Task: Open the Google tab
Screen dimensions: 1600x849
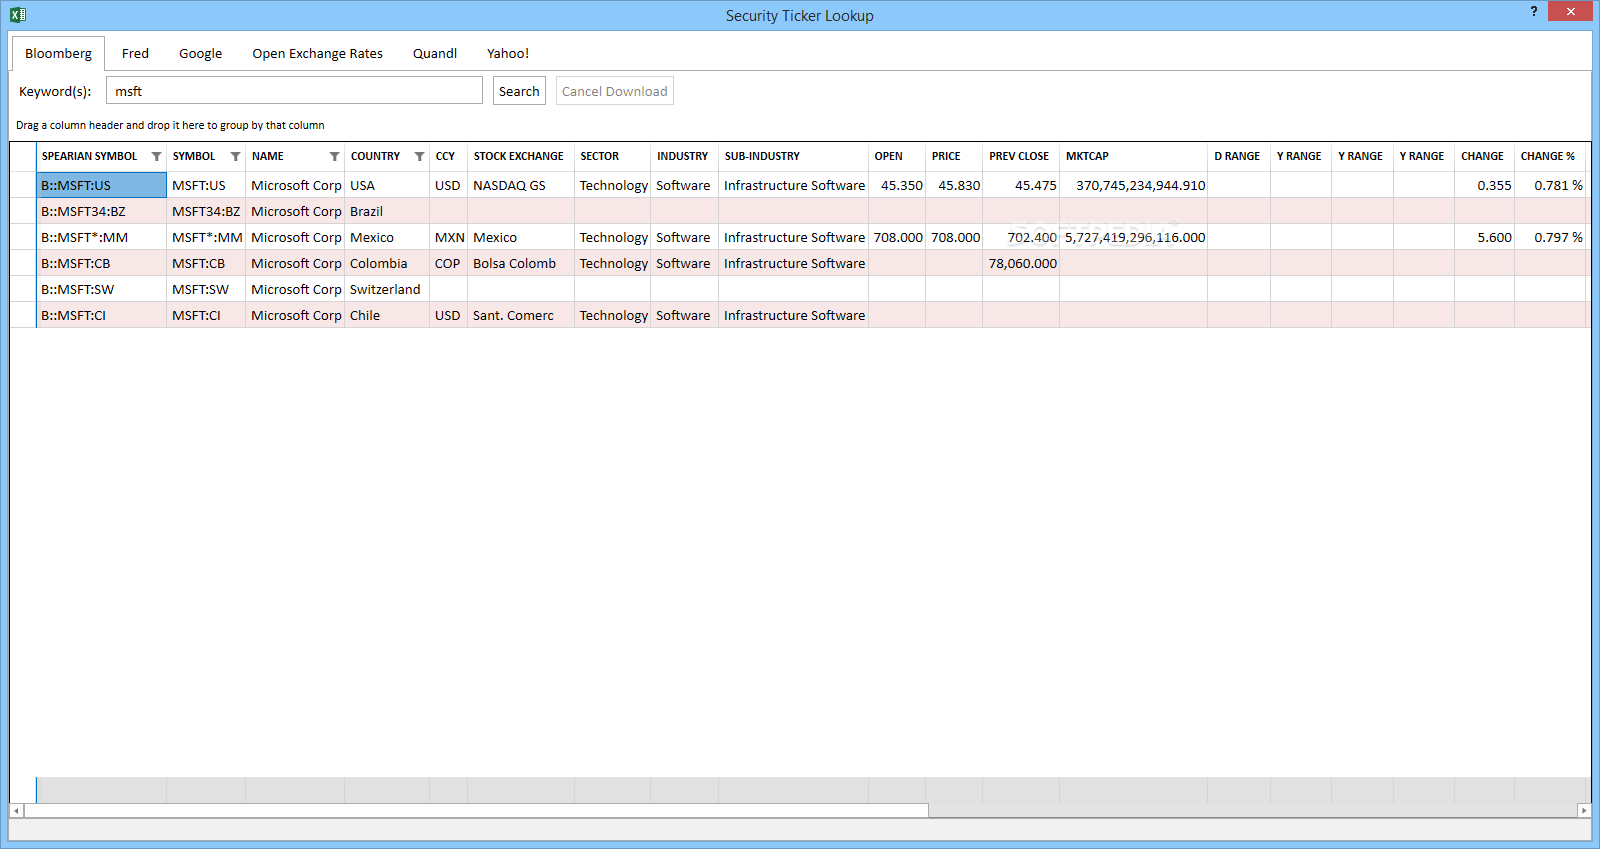Action: point(200,54)
